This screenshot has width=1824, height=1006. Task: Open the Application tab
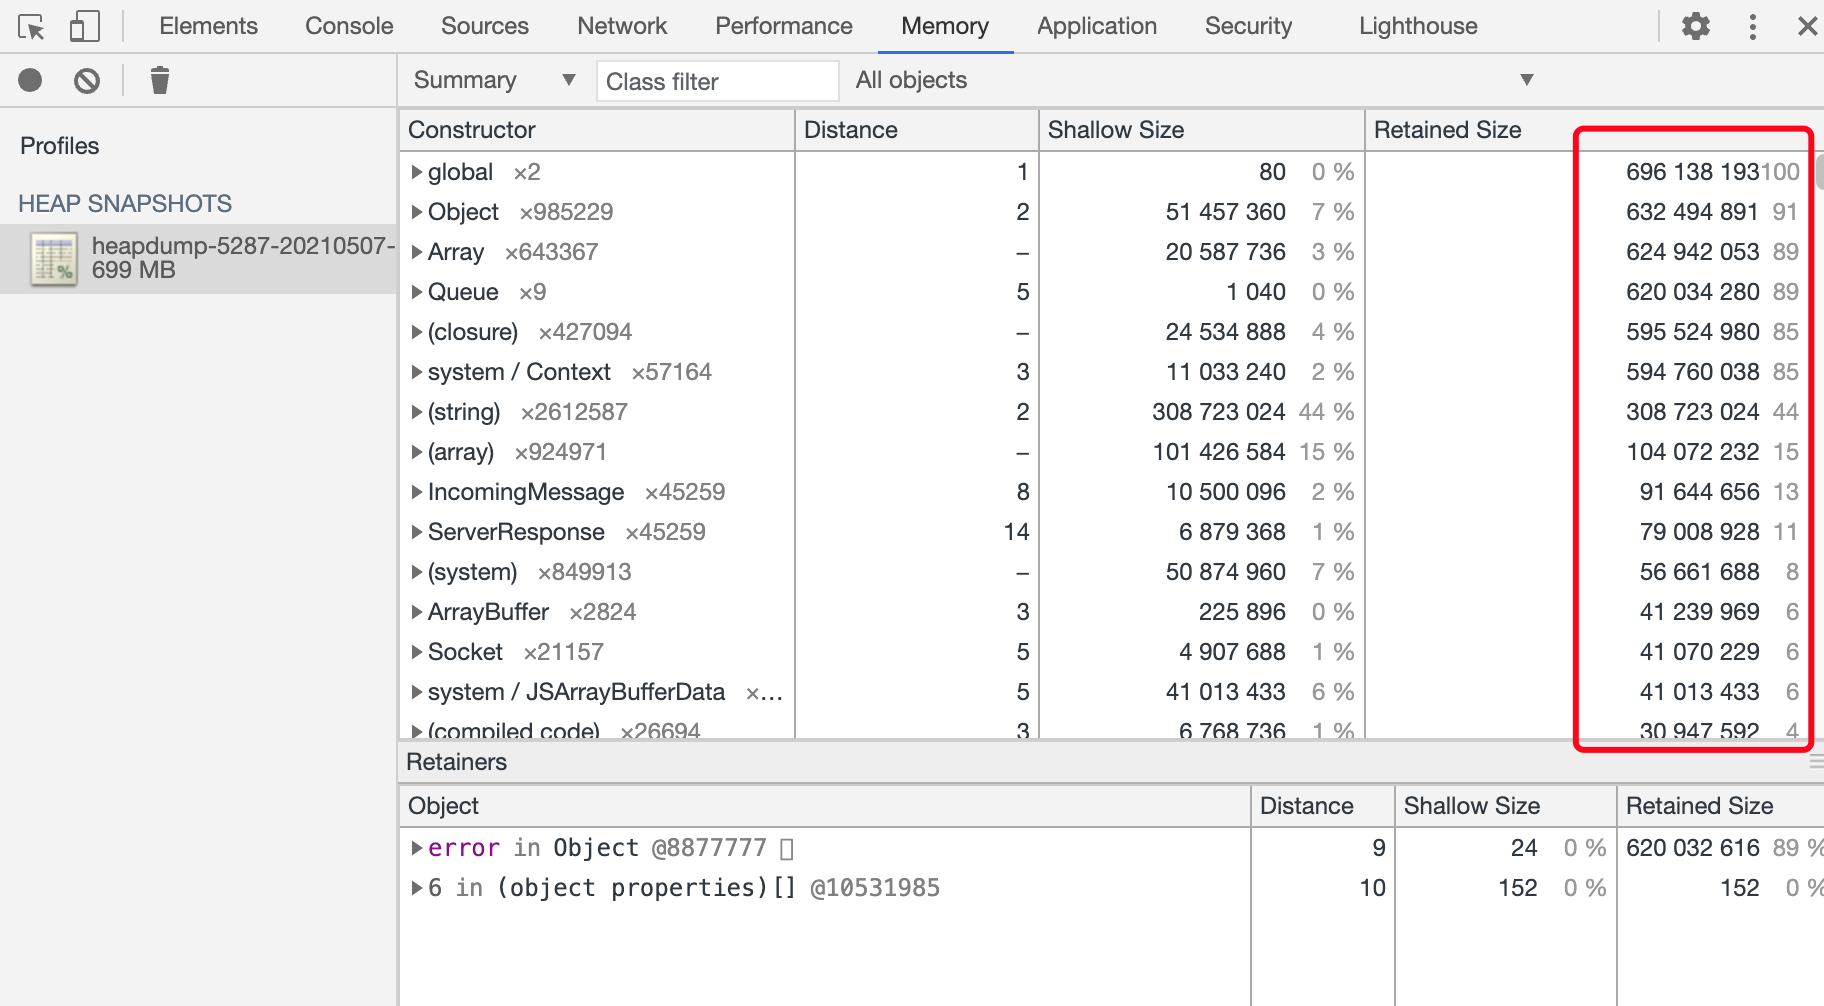pos(1097,26)
